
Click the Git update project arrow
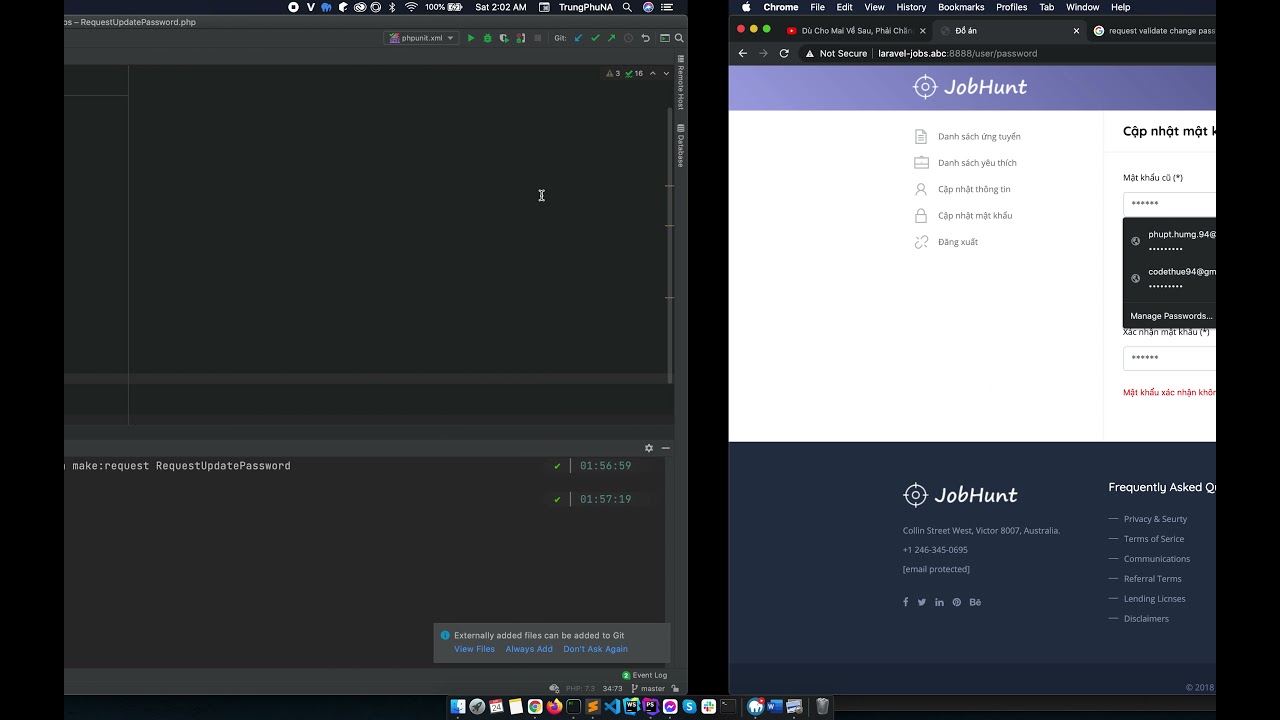pyautogui.click(x=578, y=38)
